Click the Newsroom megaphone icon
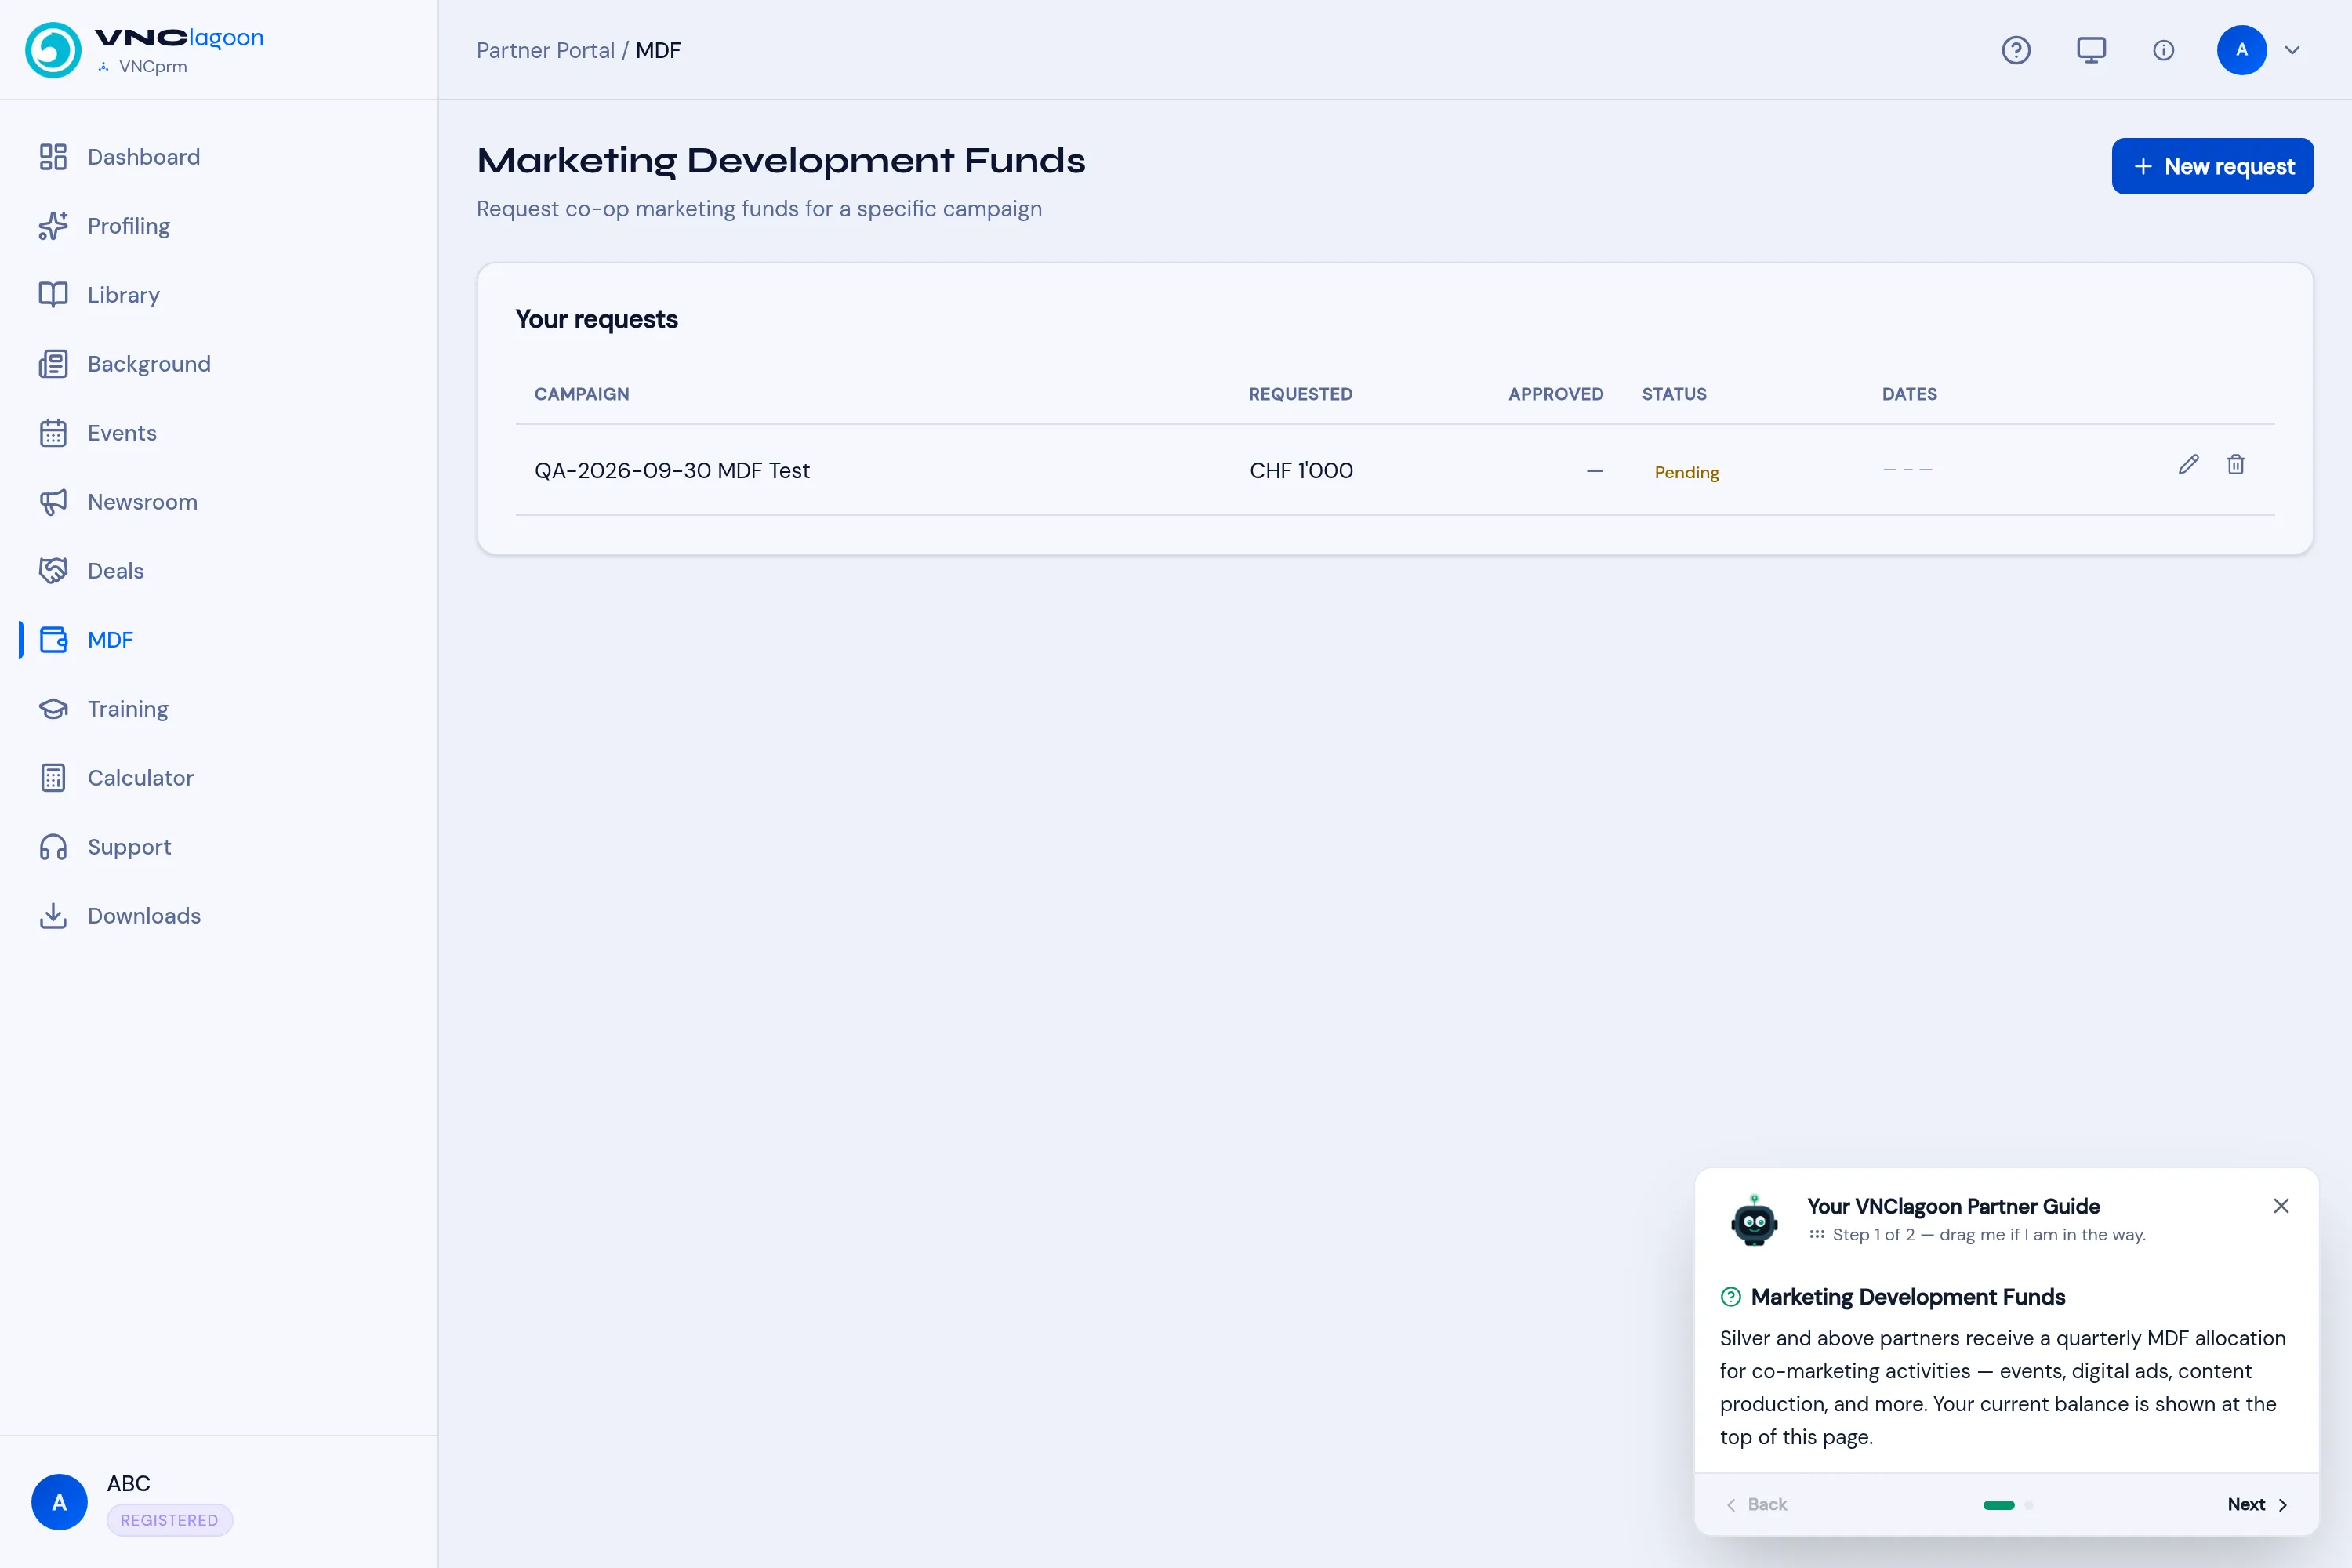 tap(53, 502)
